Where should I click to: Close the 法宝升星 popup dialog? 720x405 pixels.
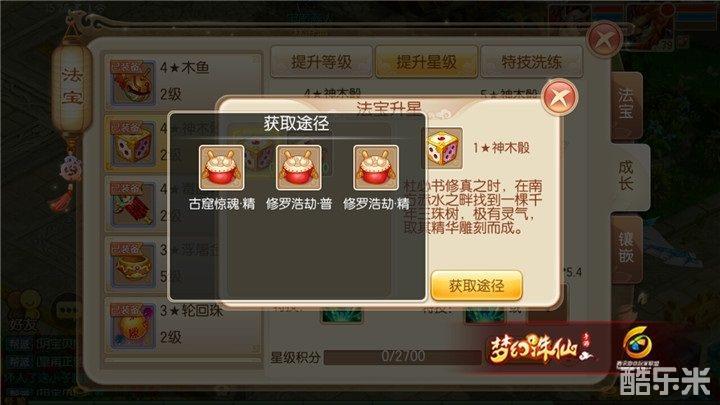(559, 97)
